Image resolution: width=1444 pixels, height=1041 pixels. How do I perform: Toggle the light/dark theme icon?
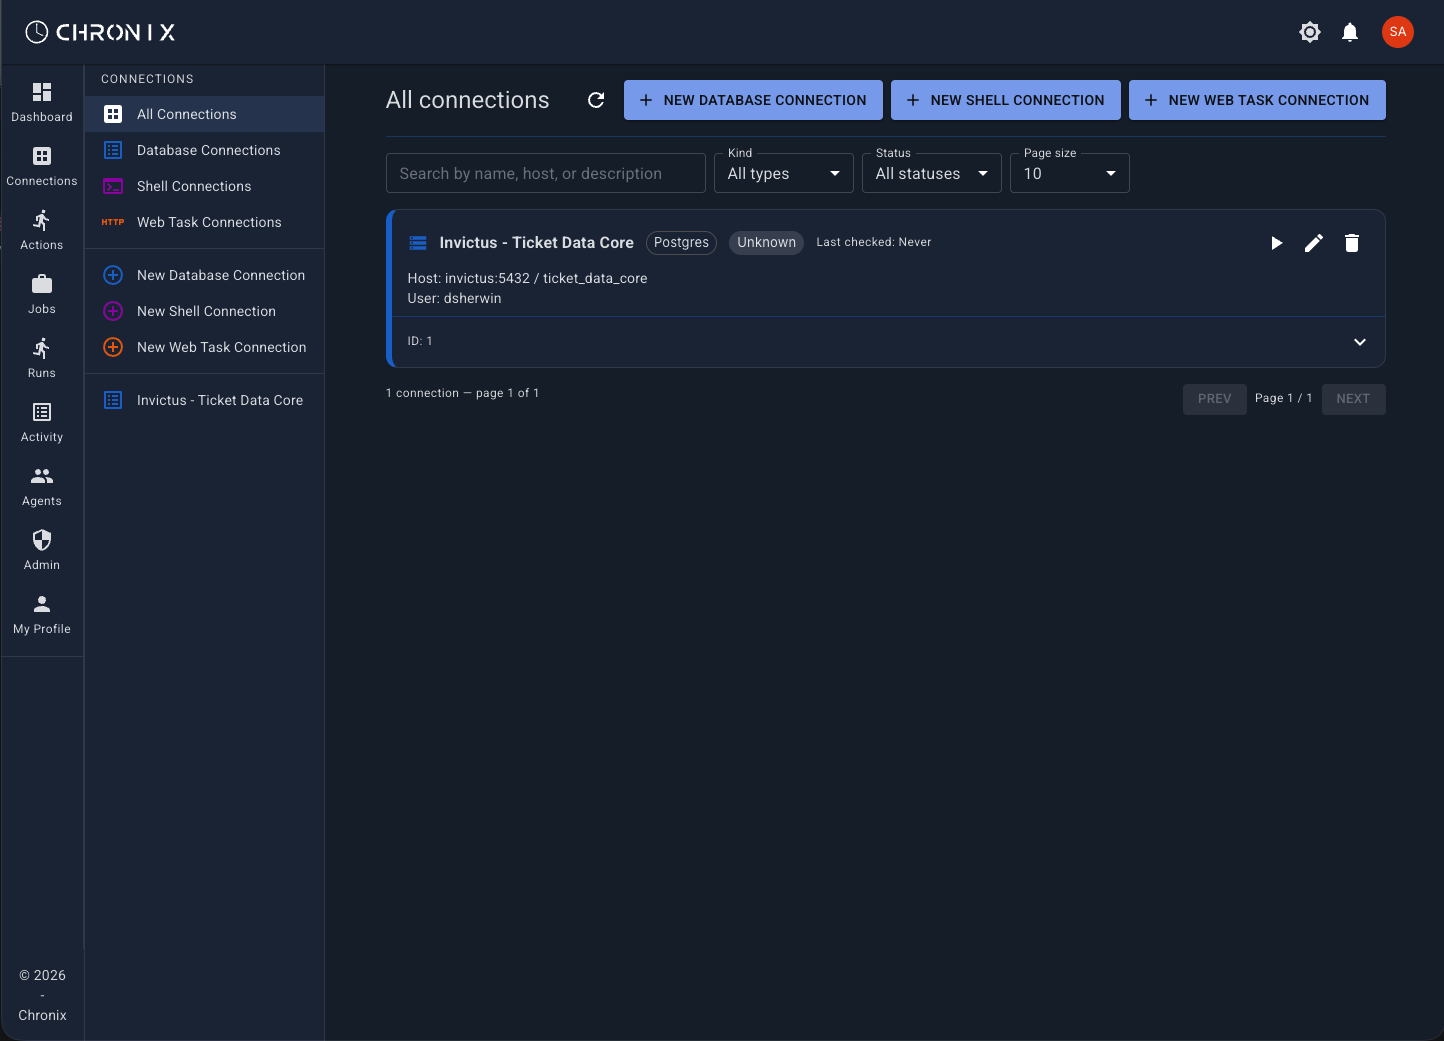[x=1309, y=32]
